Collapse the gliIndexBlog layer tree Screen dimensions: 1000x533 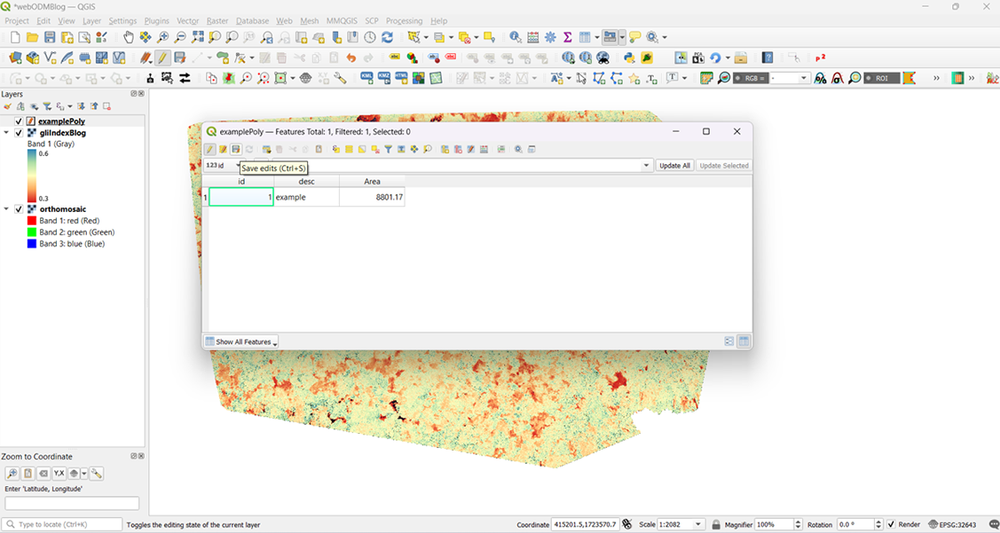point(7,132)
